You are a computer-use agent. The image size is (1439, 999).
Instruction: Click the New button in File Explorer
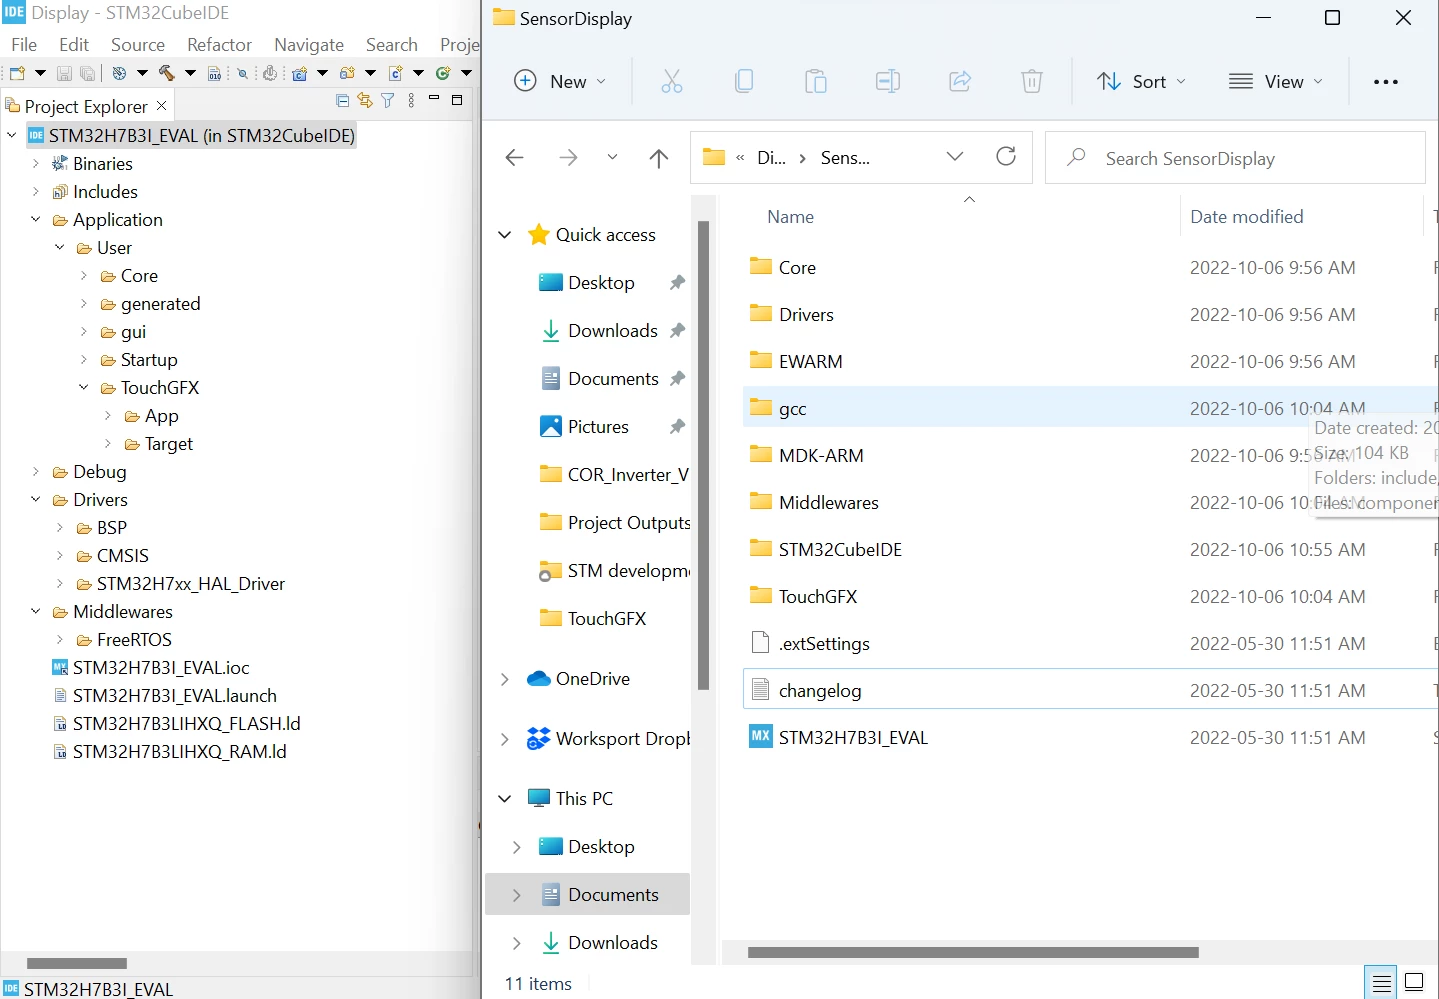click(x=560, y=82)
